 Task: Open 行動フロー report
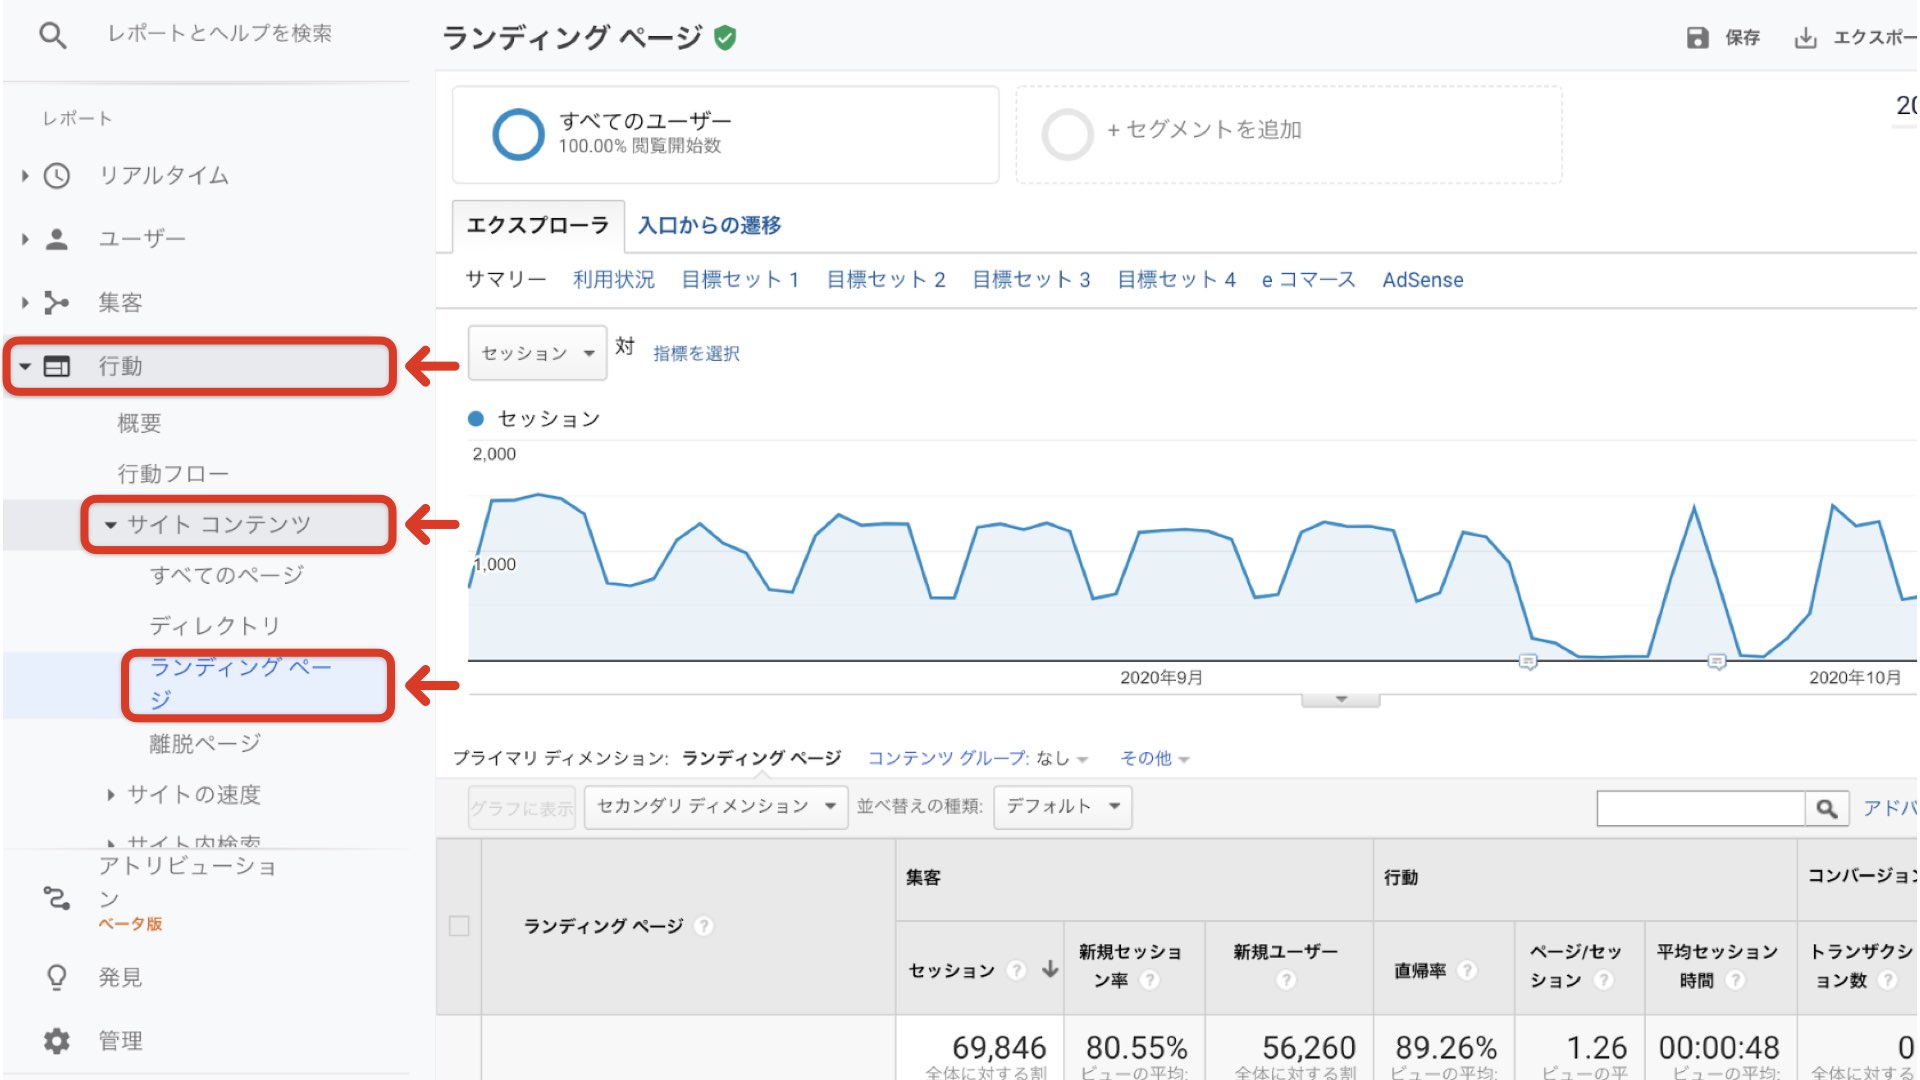click(x=173, y=474)
